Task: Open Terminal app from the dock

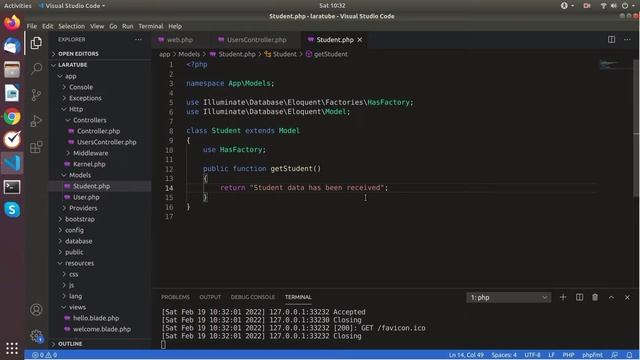Action: pos(12,187)
